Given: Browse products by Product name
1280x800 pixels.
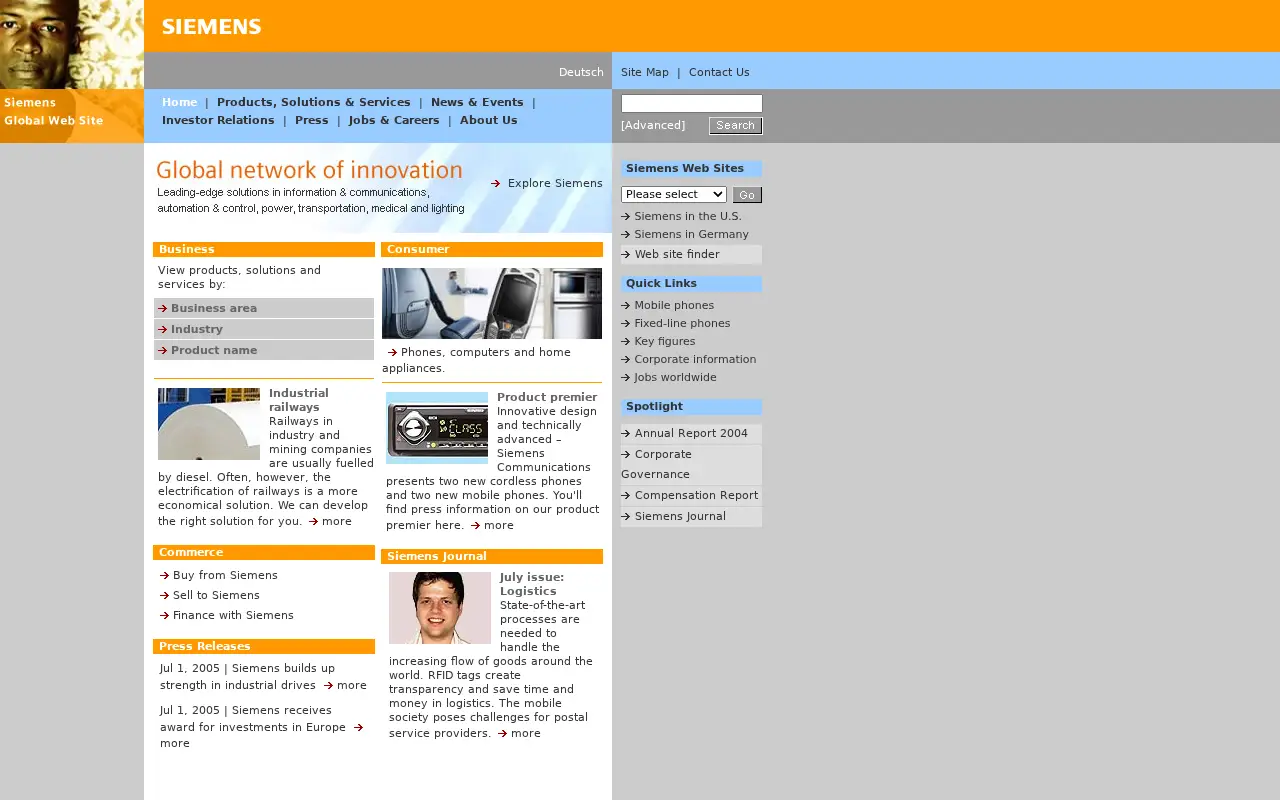Looking at the screenshot, I should 214,350.
